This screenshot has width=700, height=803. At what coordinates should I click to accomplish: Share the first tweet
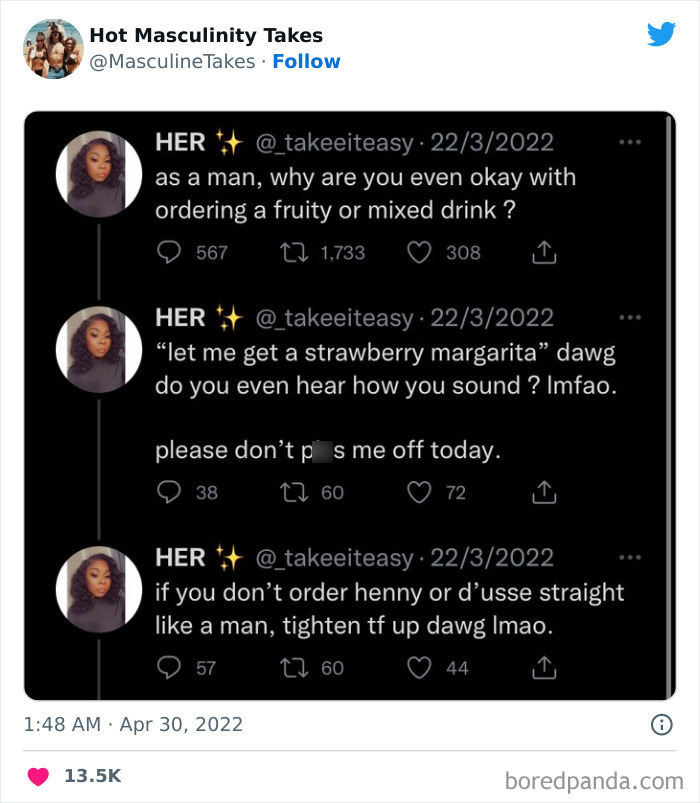click(544, 253)
